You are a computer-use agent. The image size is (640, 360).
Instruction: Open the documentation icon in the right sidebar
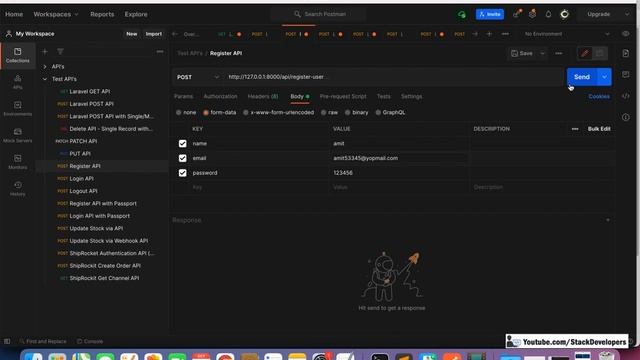pyautogui.click(x=626, y=53)
